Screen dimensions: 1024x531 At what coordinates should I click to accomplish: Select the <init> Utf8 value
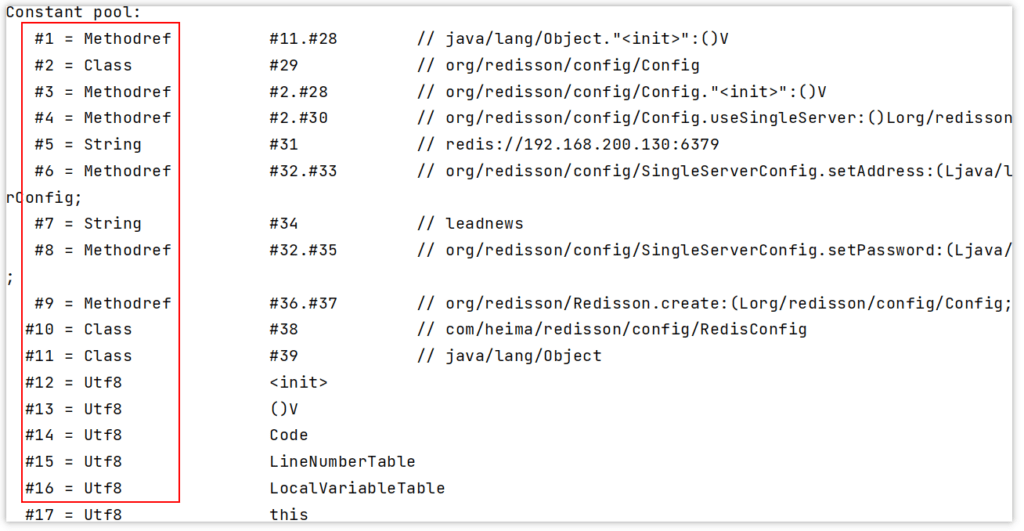click(x=298, y=382)
